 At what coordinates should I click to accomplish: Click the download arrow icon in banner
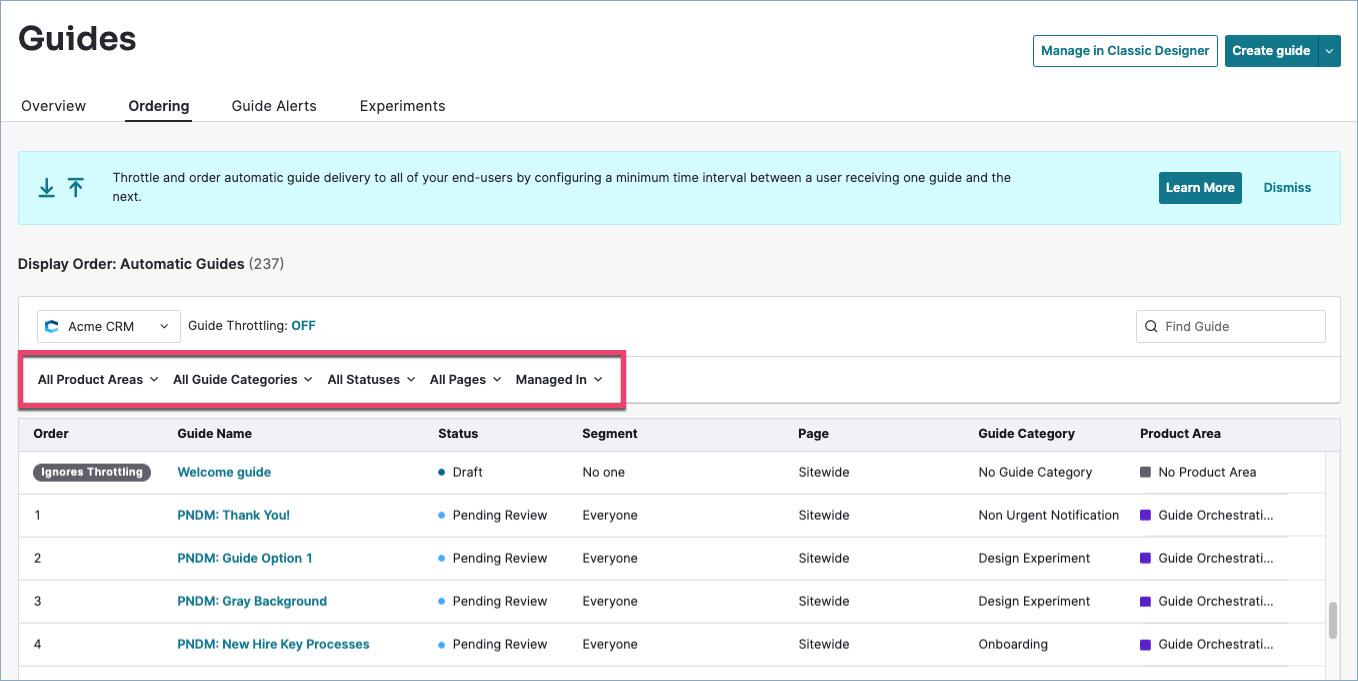(46, 188)
